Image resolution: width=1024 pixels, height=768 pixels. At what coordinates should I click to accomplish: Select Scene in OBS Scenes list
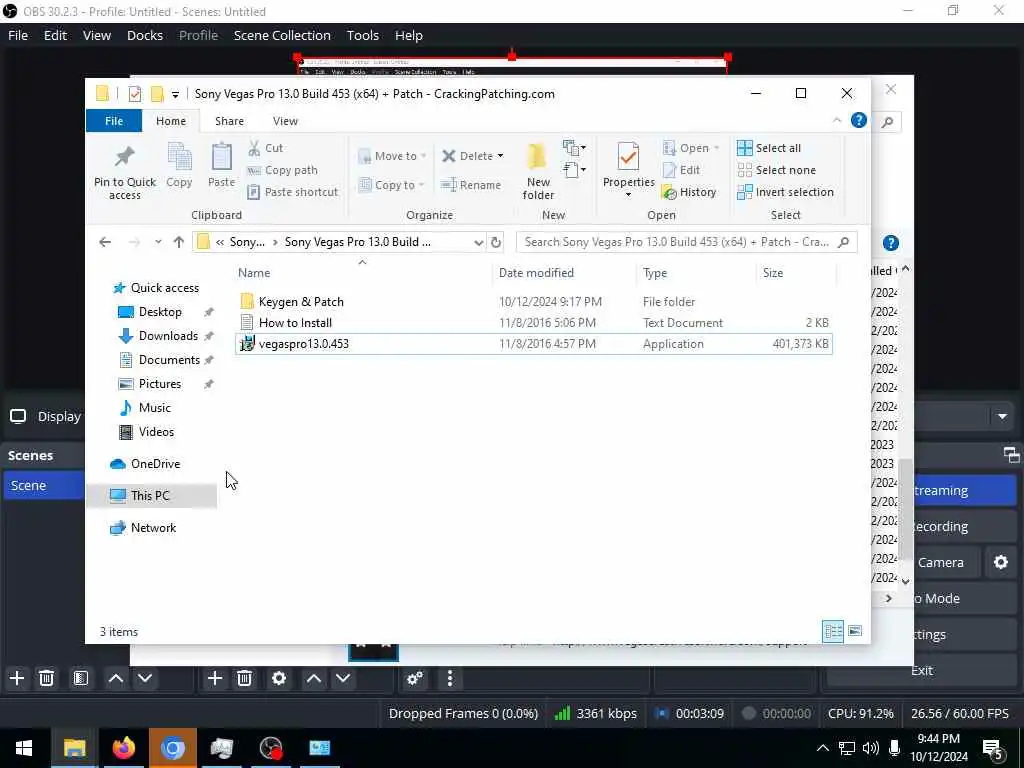coord(43,486)
